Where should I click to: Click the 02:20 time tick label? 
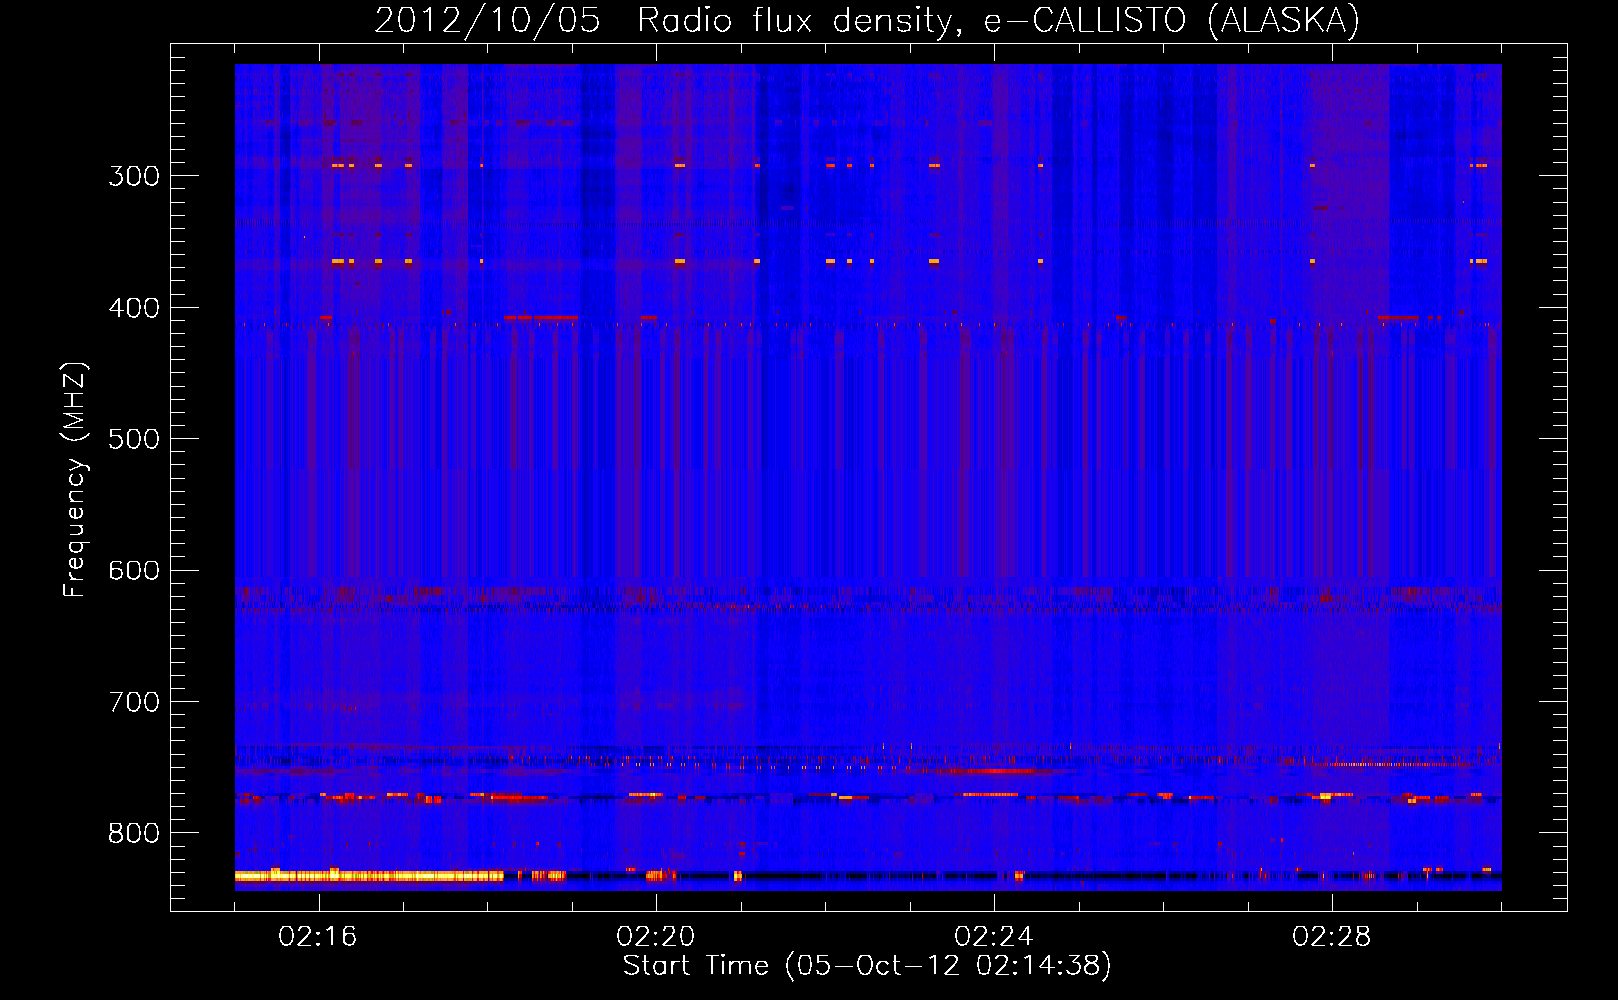click(x=656, y=937)
